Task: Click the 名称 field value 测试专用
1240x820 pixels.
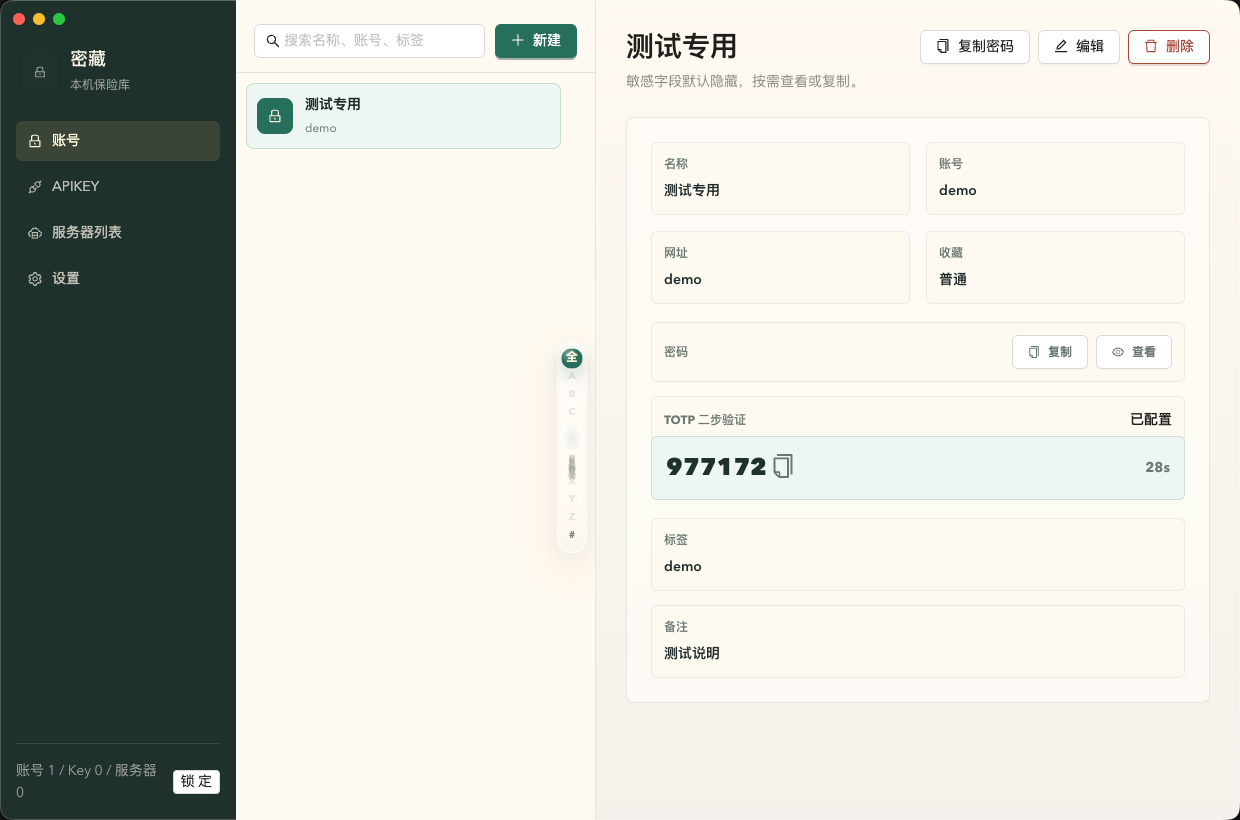Action: click(692, 190)
